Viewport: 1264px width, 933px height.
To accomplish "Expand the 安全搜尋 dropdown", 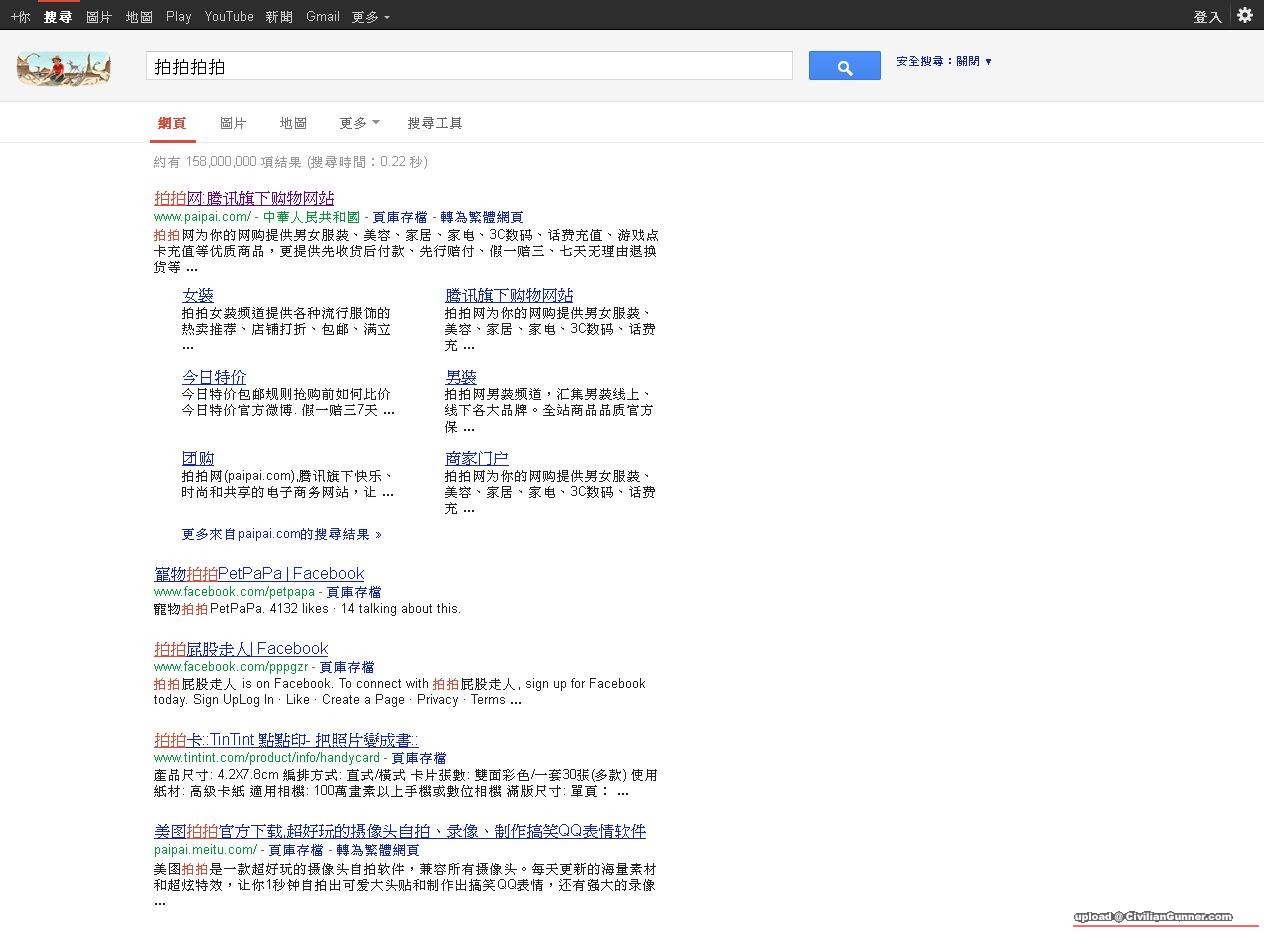I will click(x=944, y=61).
